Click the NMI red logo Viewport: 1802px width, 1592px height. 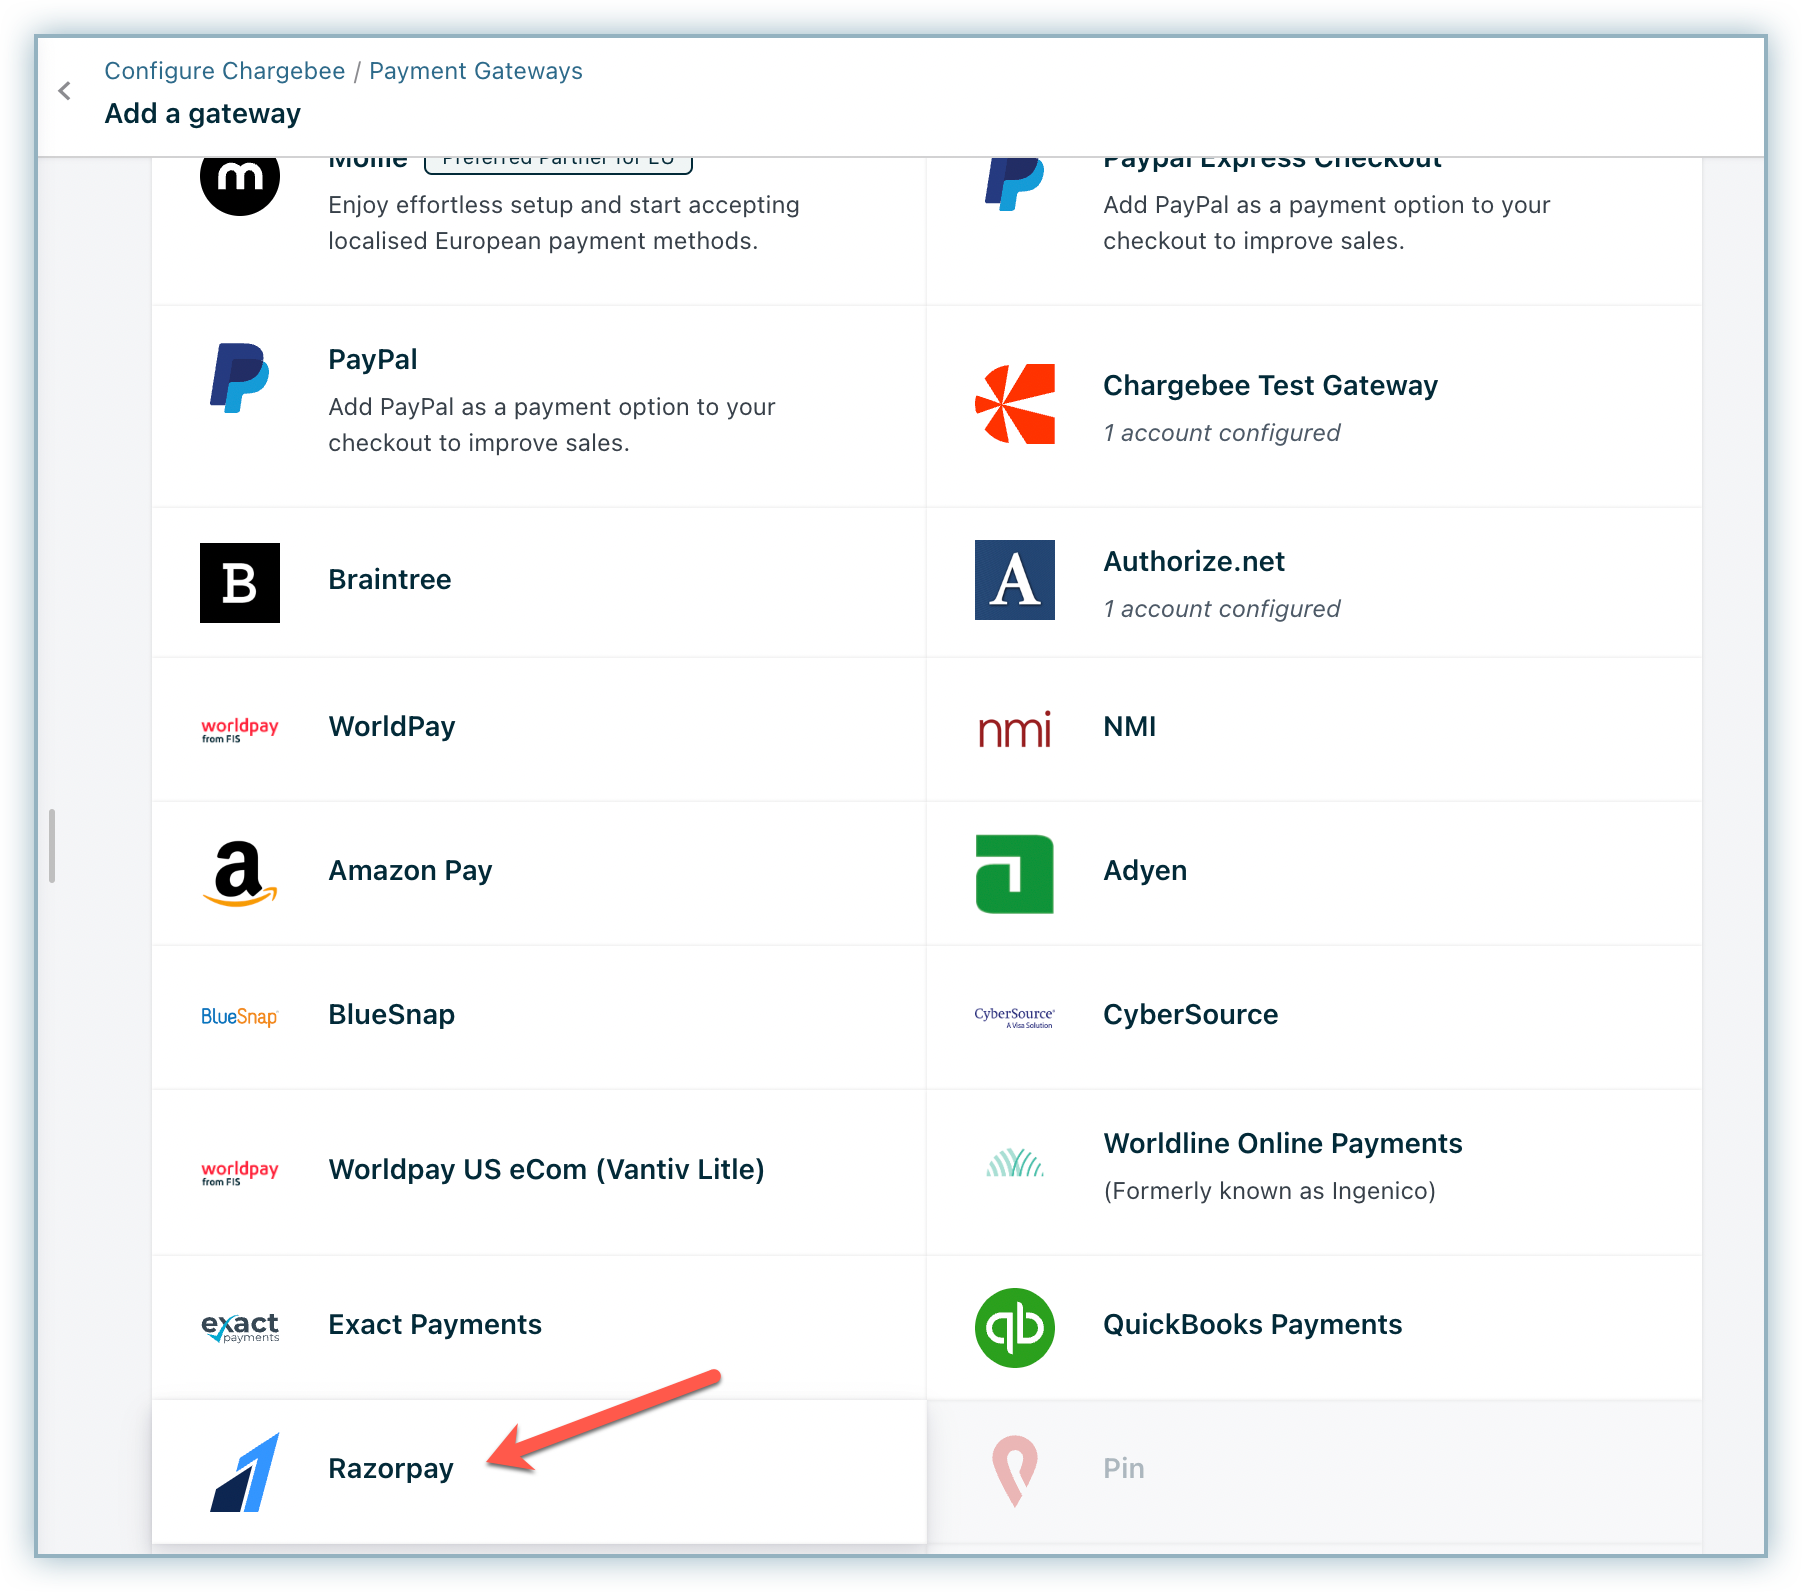pos(1014,729)
